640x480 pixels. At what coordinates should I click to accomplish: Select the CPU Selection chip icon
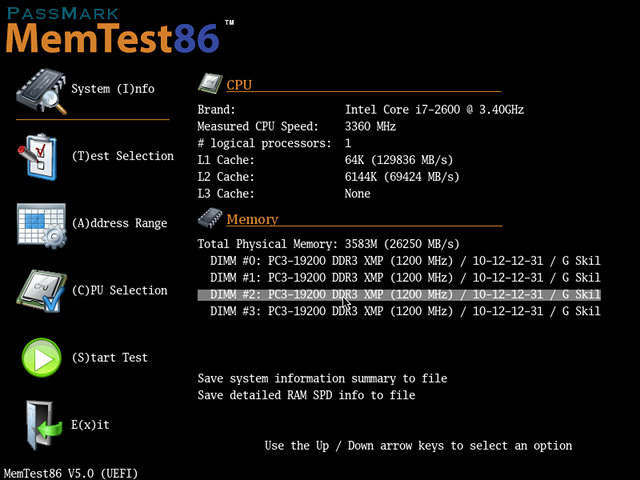coord(41,291)
